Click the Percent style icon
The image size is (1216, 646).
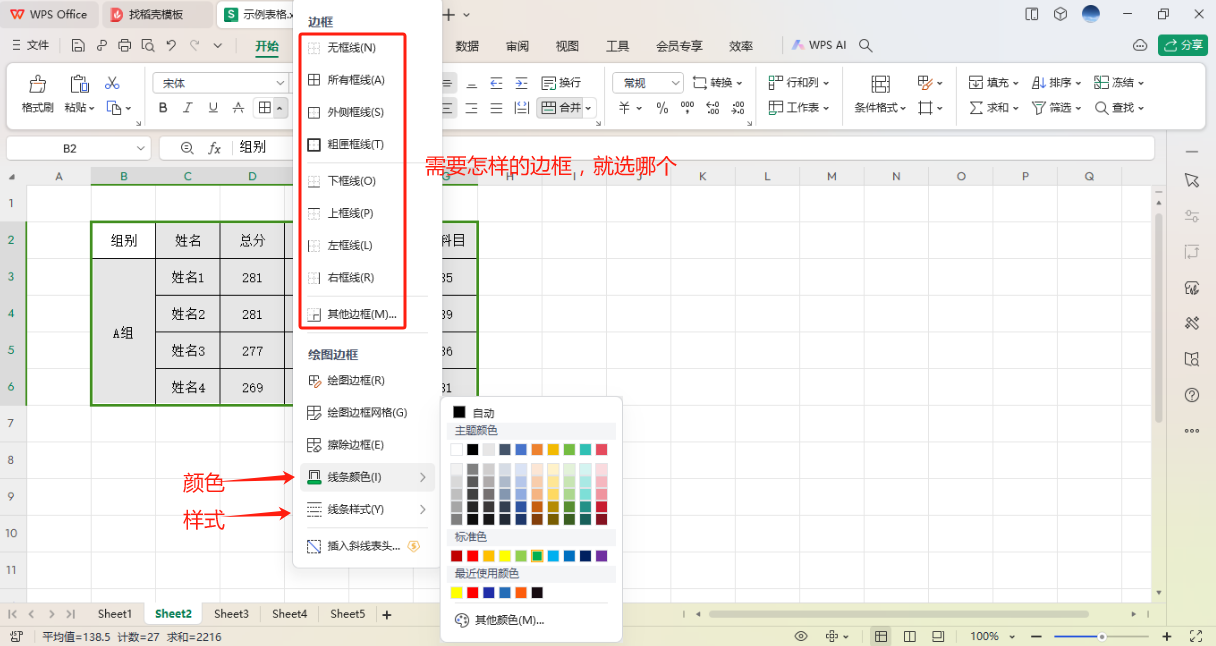662,108
